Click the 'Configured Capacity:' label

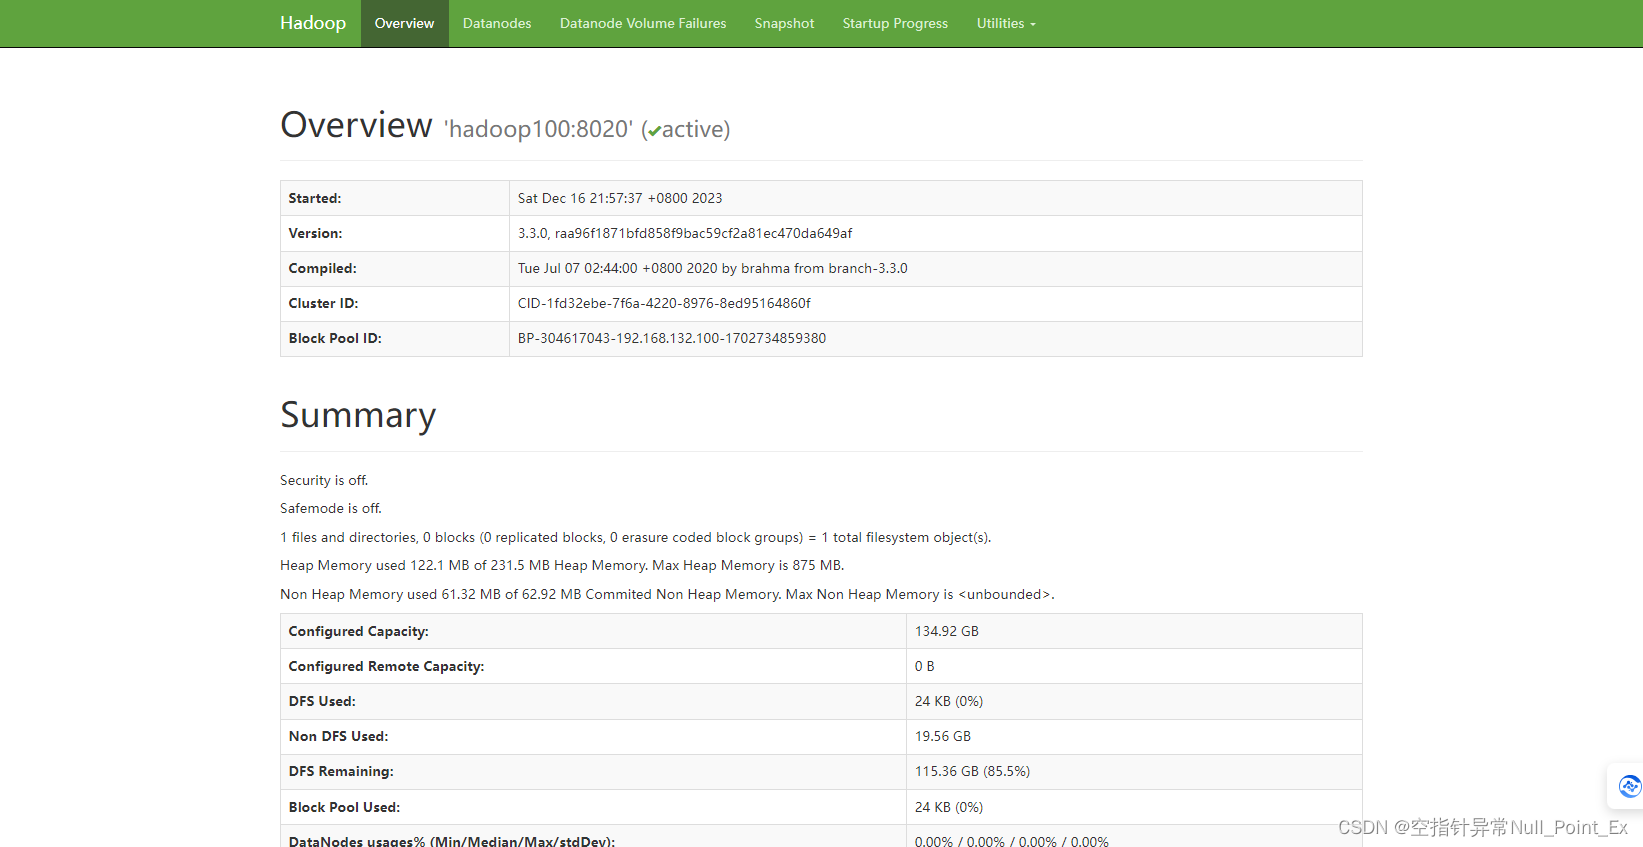[359, 631]
